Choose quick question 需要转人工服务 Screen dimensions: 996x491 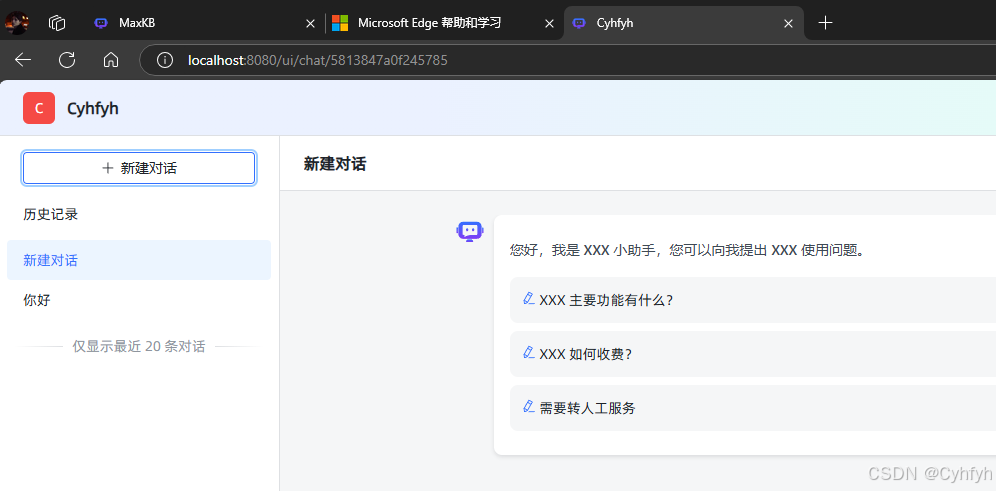click(753, 408)
